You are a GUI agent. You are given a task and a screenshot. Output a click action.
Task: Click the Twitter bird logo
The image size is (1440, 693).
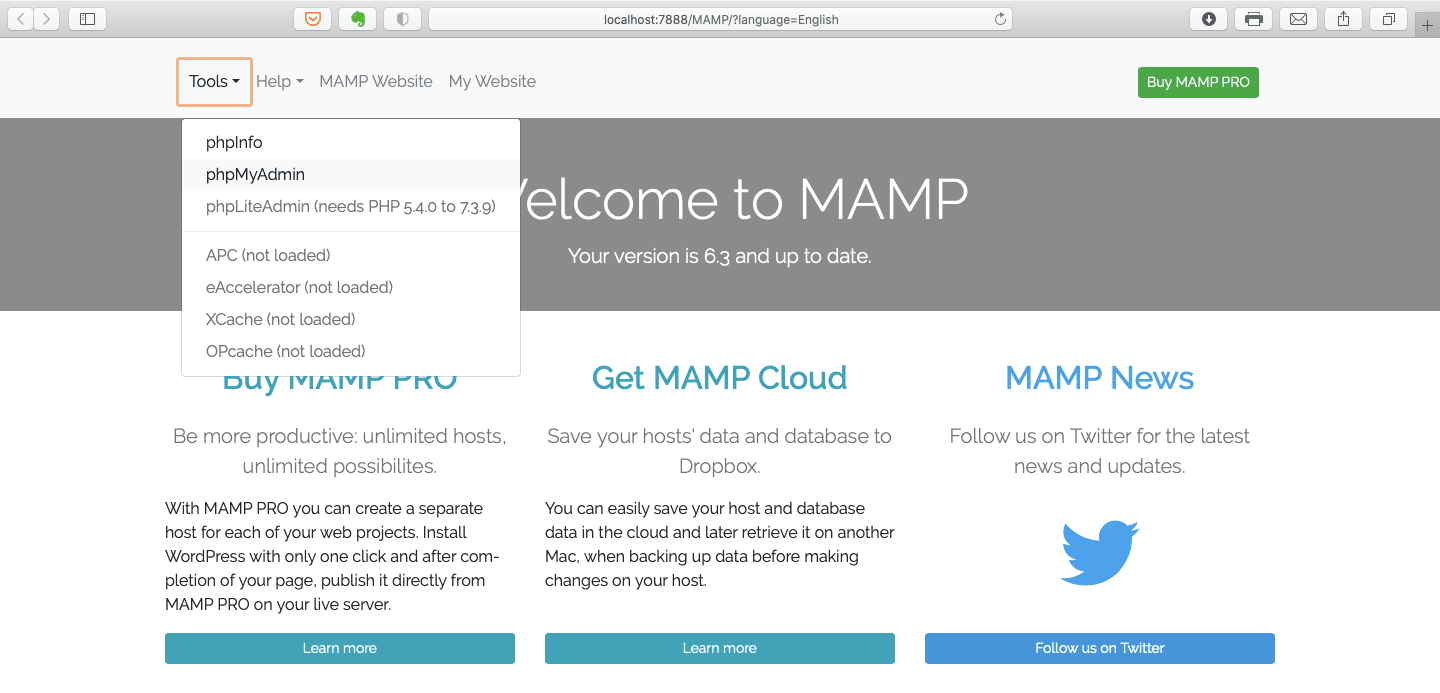point(1099,552)
